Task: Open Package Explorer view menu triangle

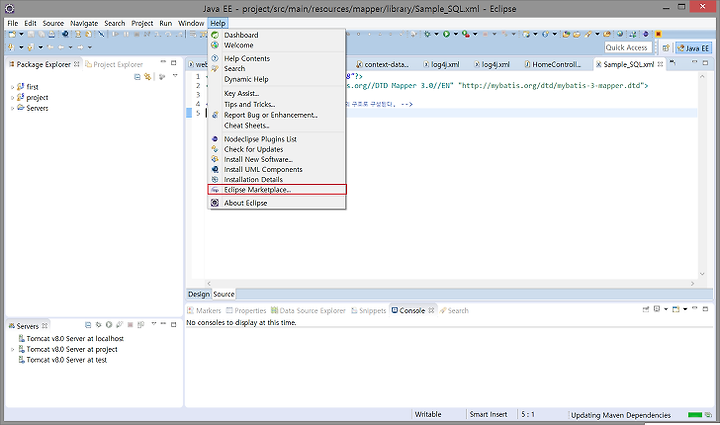Action: pos(175,76)
